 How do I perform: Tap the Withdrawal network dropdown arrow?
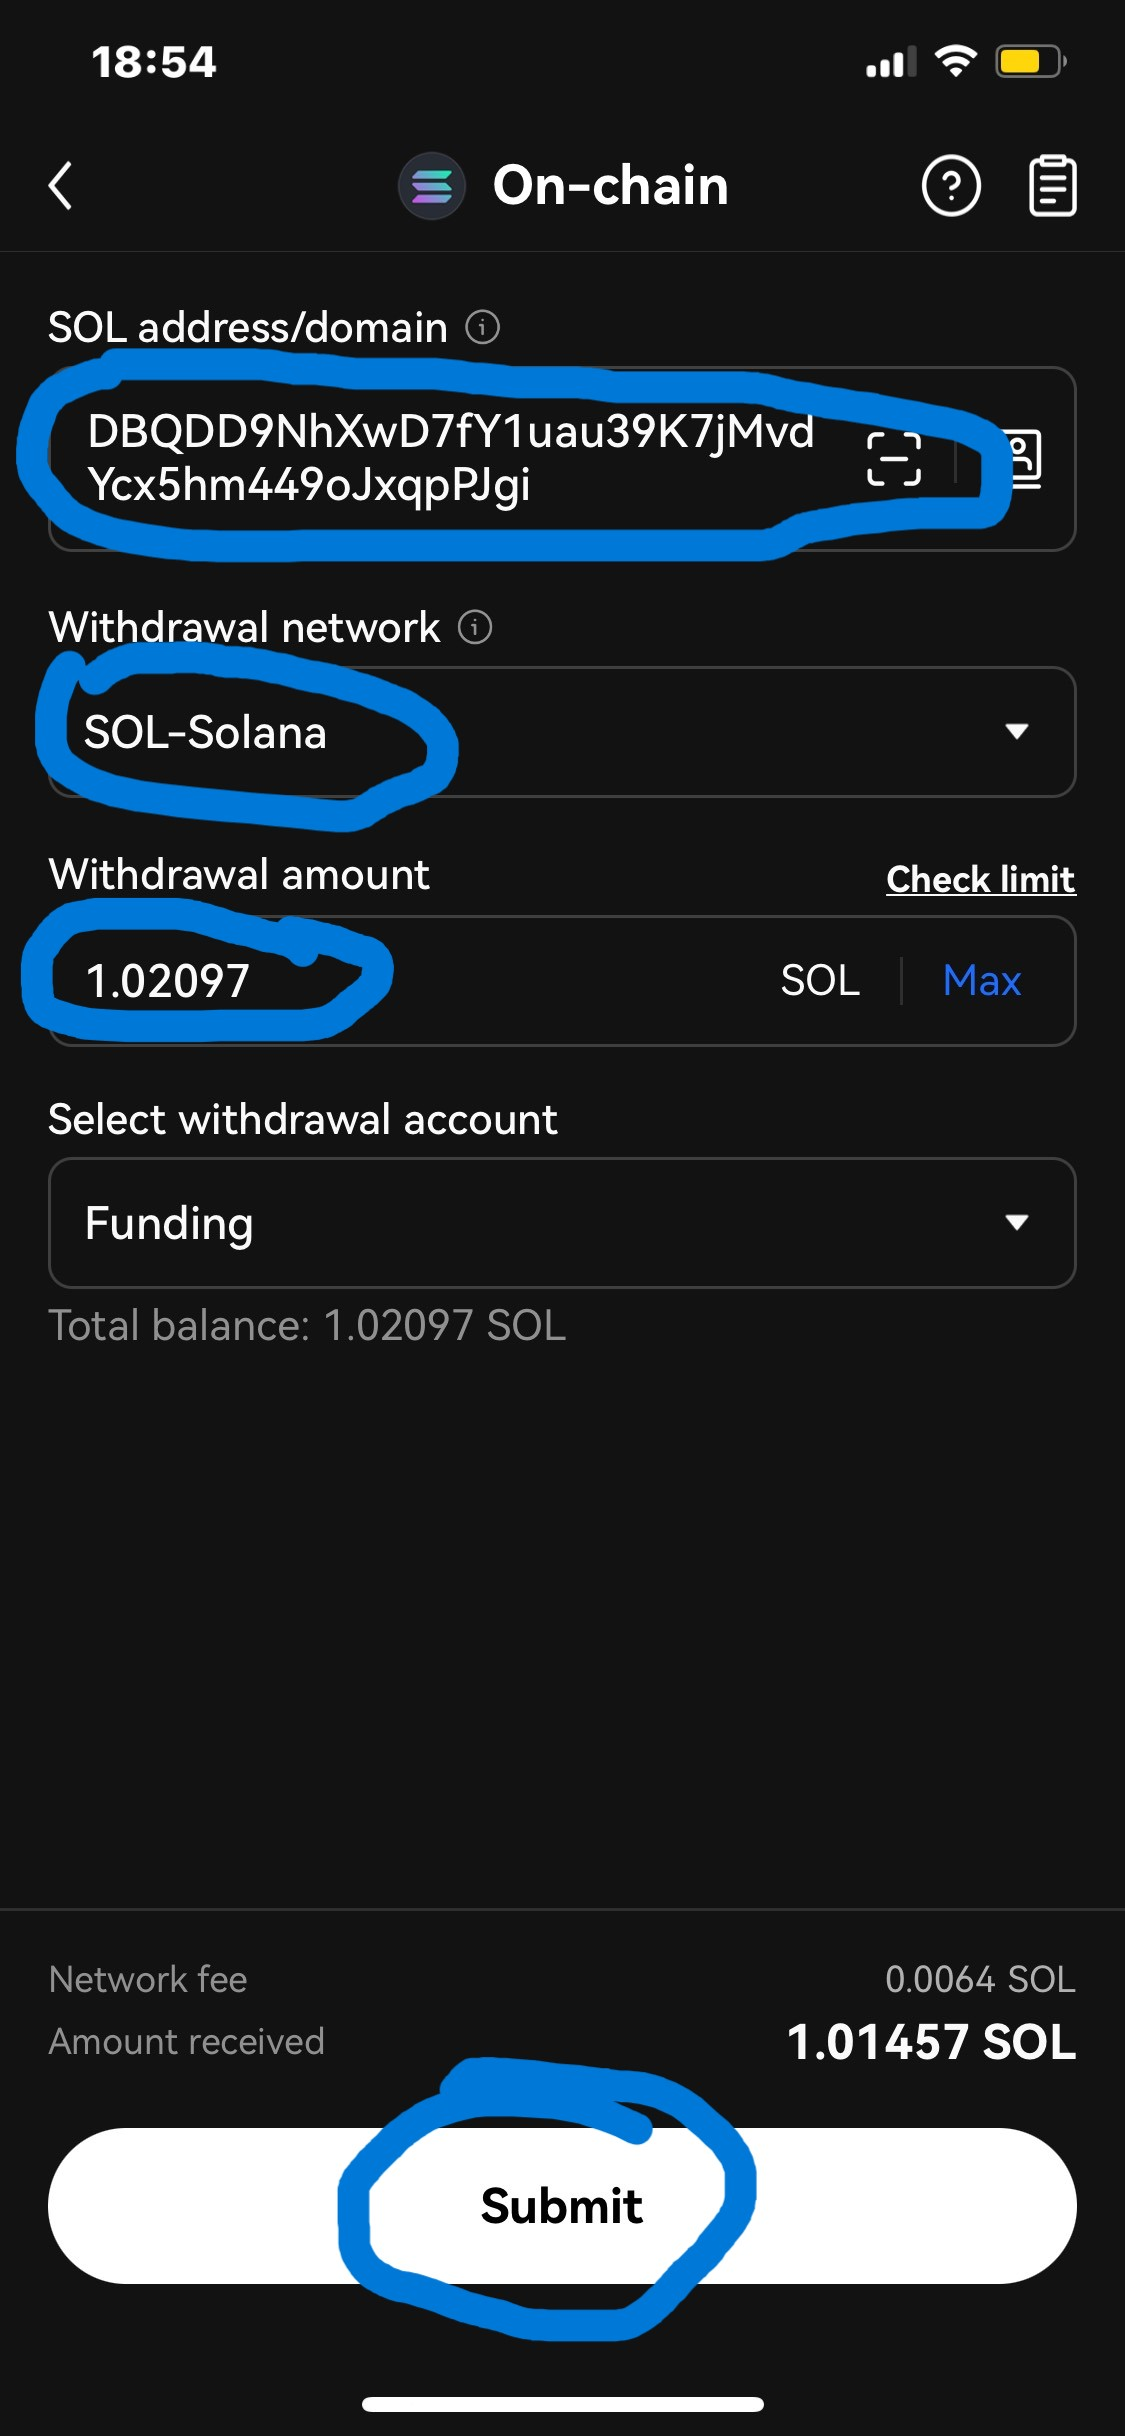1016,732
